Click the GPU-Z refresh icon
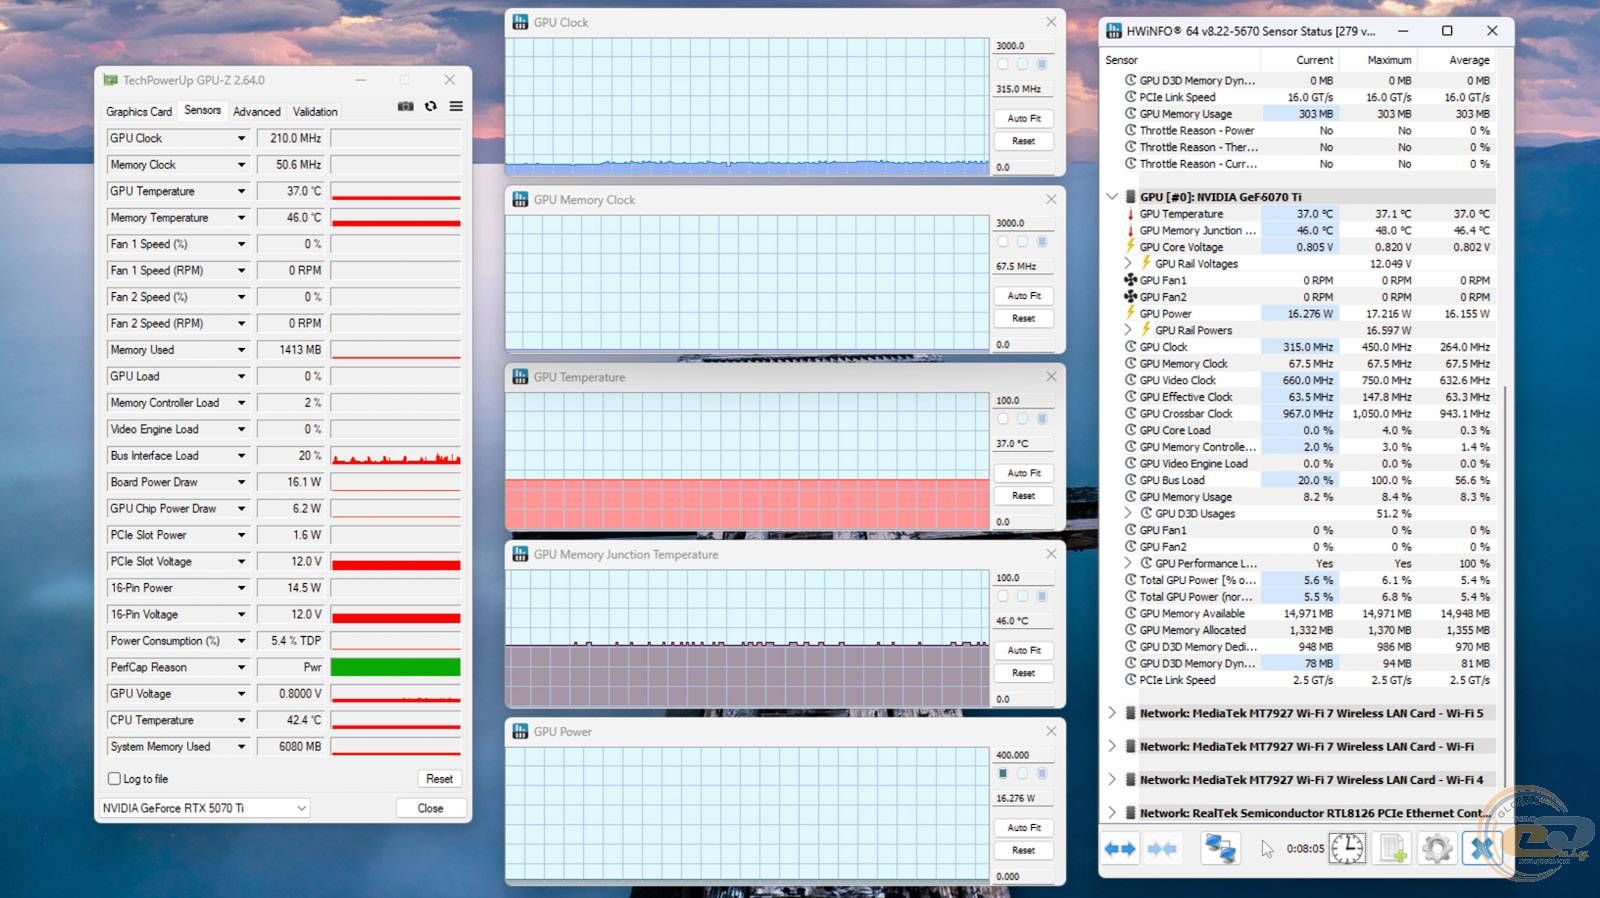 pos(431,106)
